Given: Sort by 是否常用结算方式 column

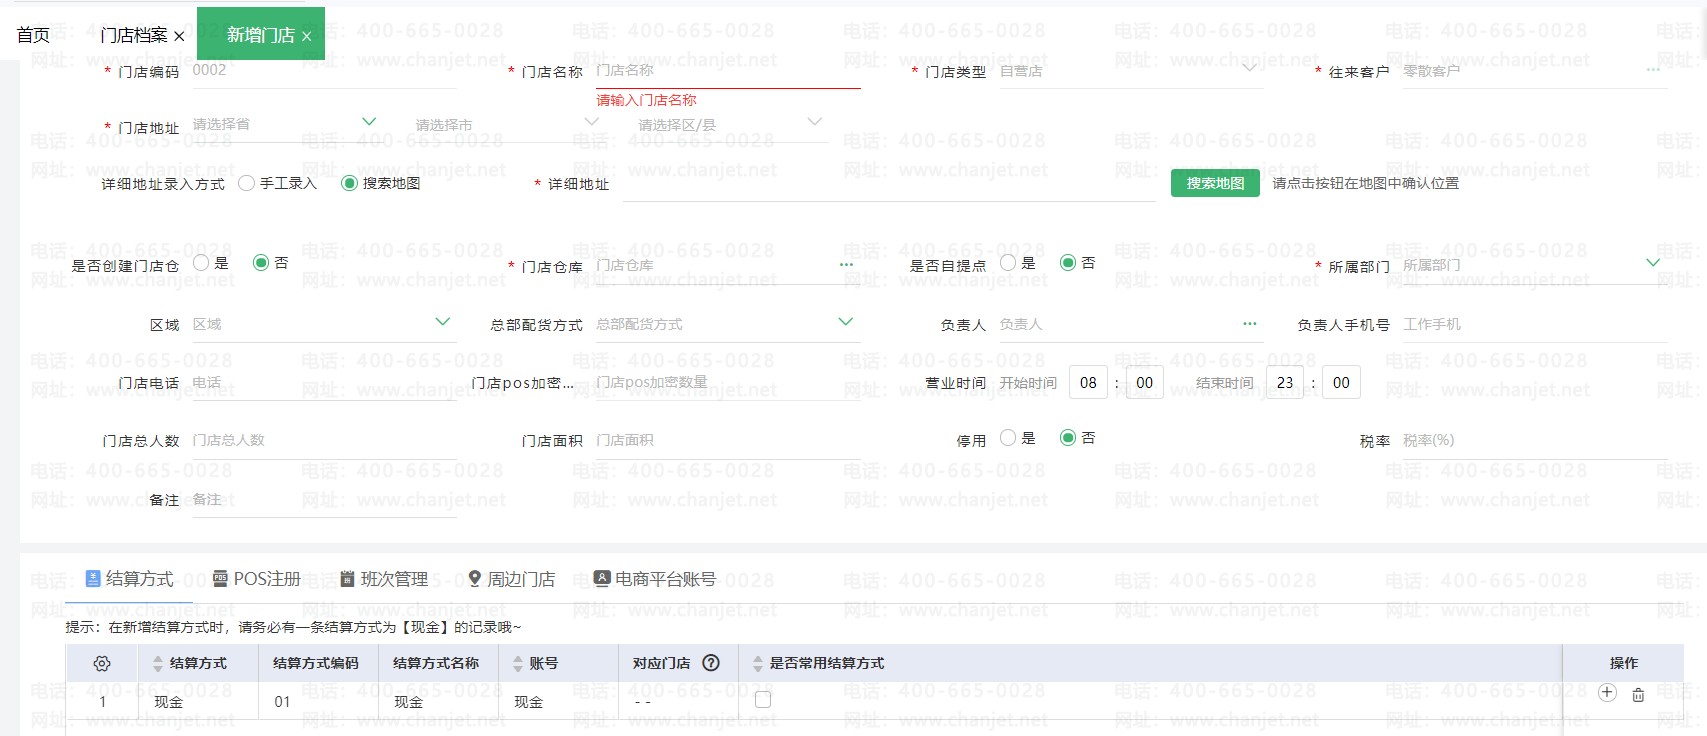Looking at the screenshot, I should point(758,663).
